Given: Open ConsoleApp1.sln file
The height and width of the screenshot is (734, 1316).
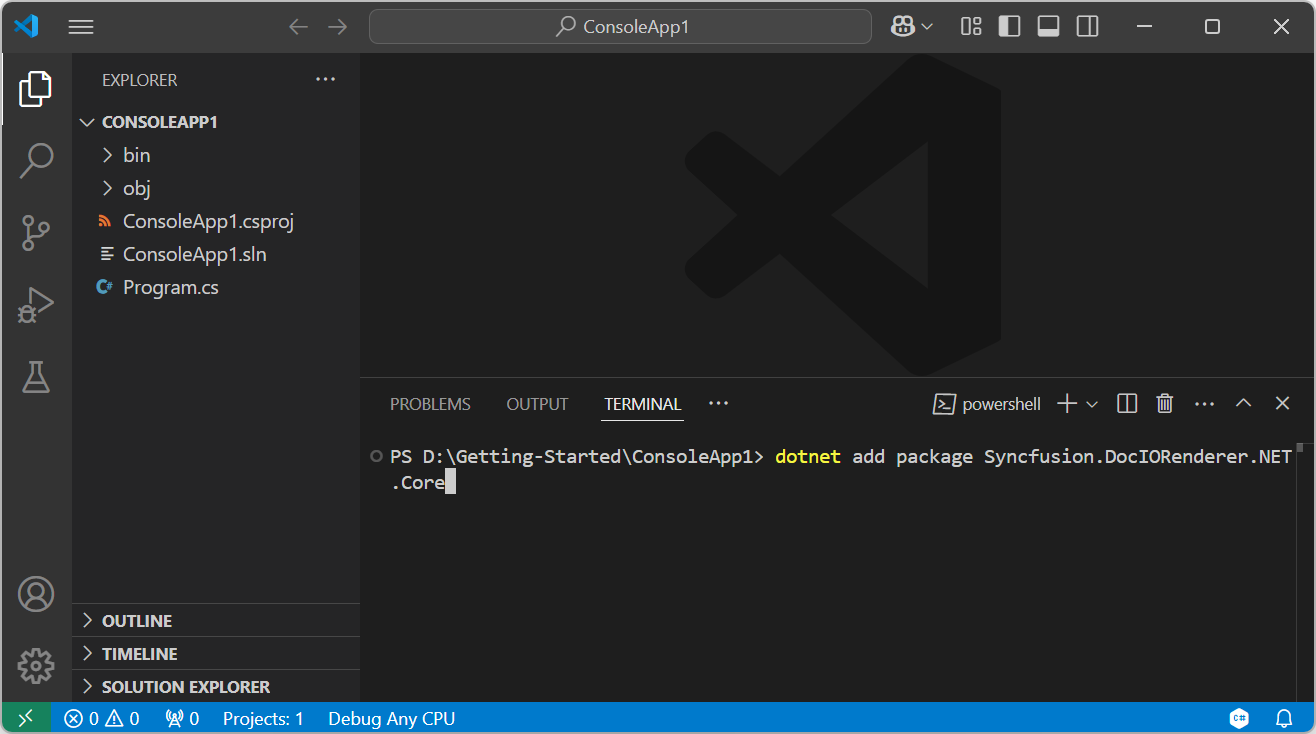Looking at the screenshot, I should 216,254.
